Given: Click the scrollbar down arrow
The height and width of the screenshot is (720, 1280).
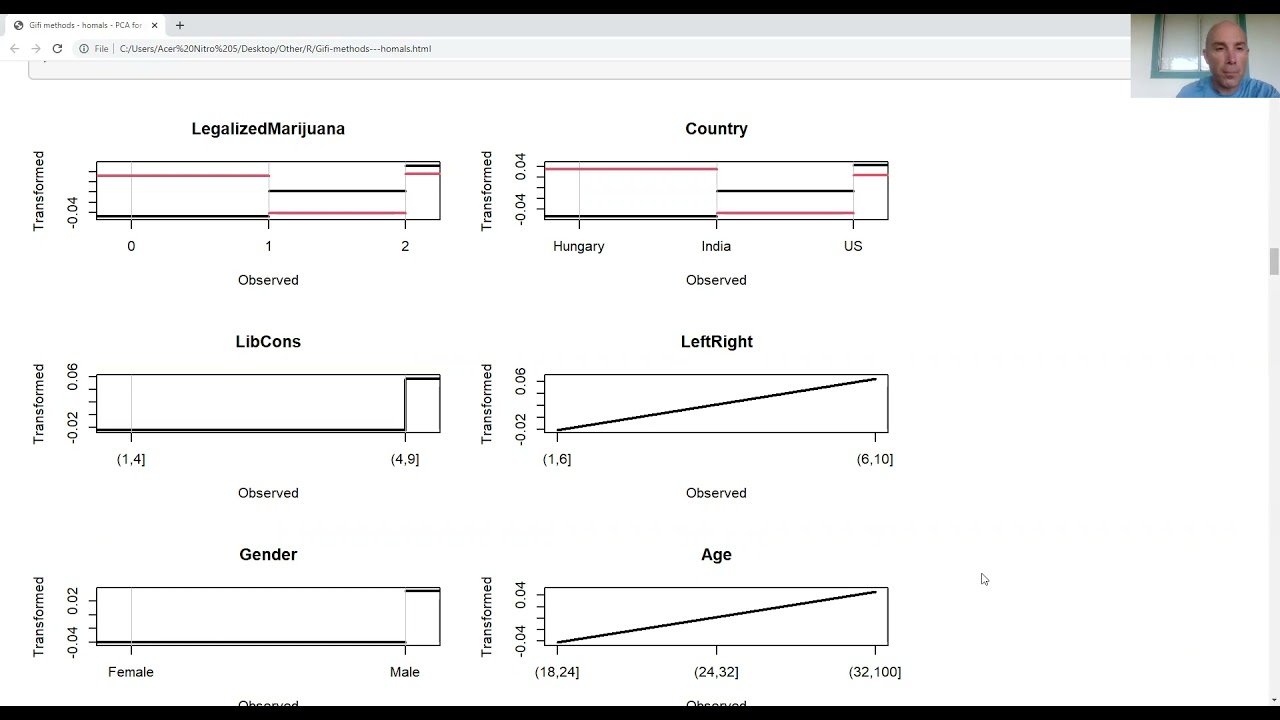Looking at the screenshot, I should coord(1273,699).
